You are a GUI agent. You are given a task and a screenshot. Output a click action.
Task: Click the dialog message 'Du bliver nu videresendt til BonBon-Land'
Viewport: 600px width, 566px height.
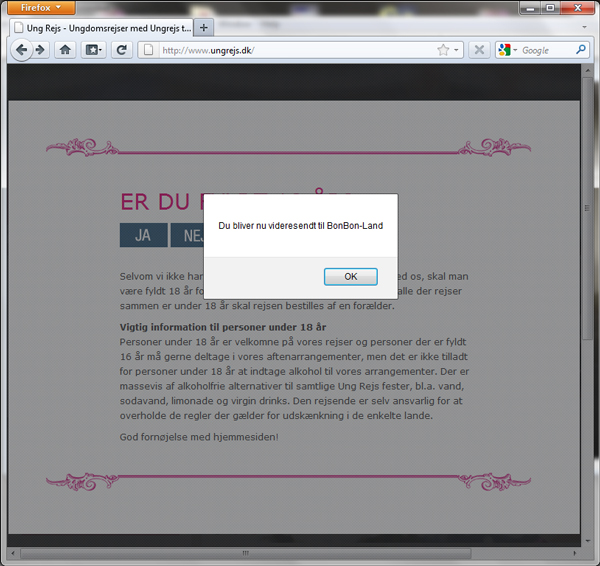[300, 226]
